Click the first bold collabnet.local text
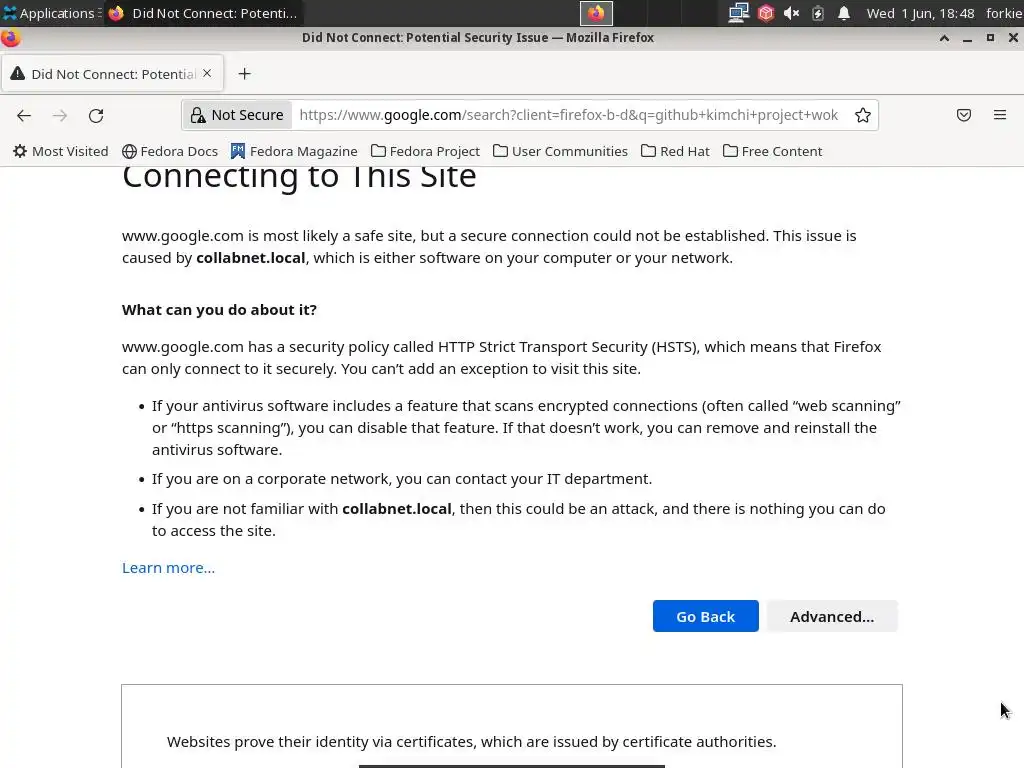The image size is (1024, 768). click(251, 258)
